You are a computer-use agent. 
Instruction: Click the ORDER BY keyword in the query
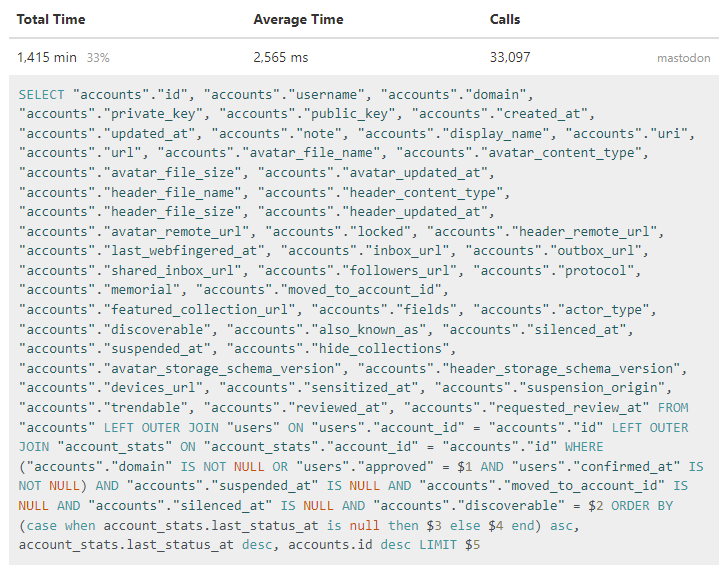(x=642, y=506)
